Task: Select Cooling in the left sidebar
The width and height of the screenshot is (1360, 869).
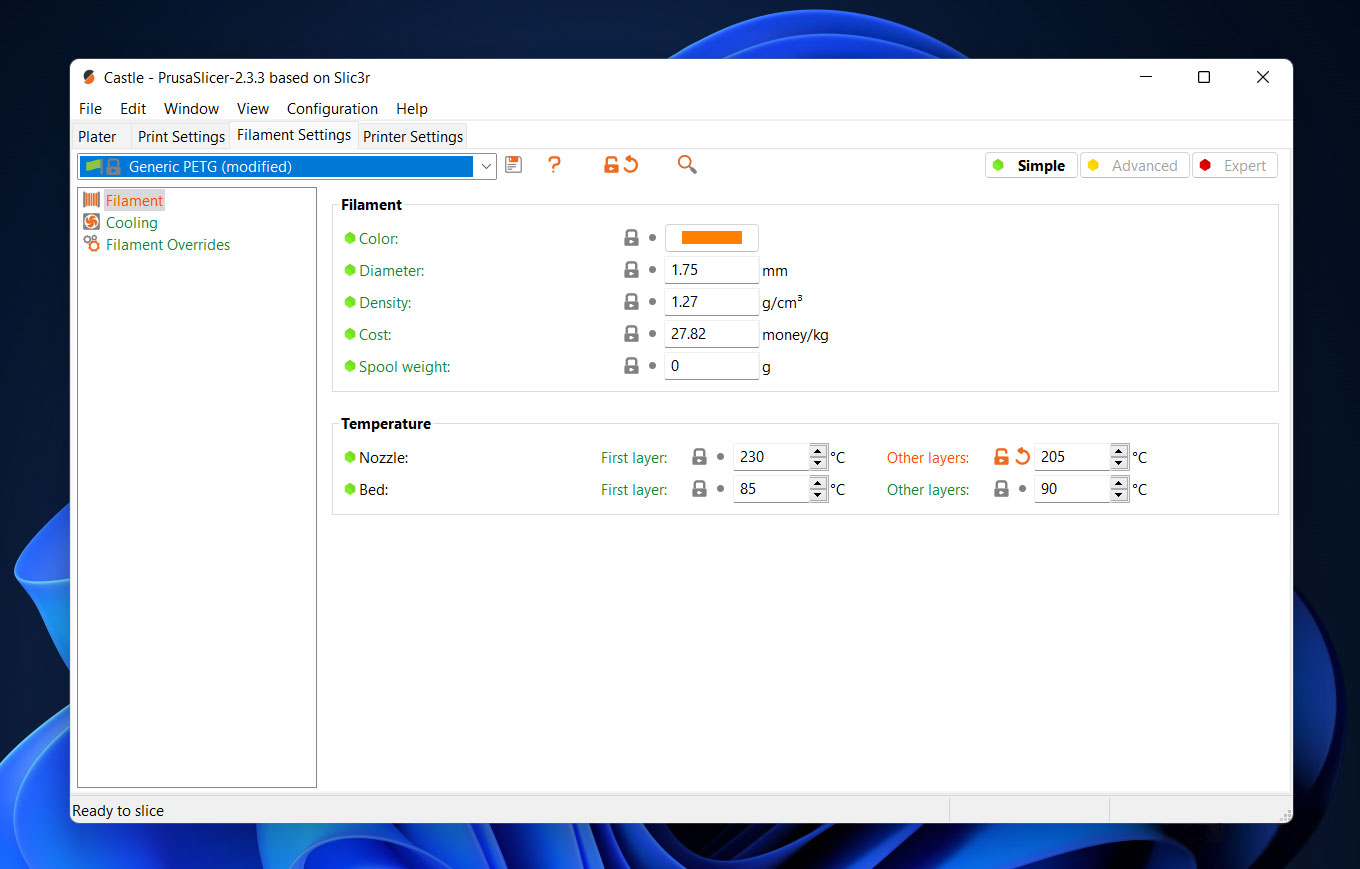Action: click(x=131, y=223)
